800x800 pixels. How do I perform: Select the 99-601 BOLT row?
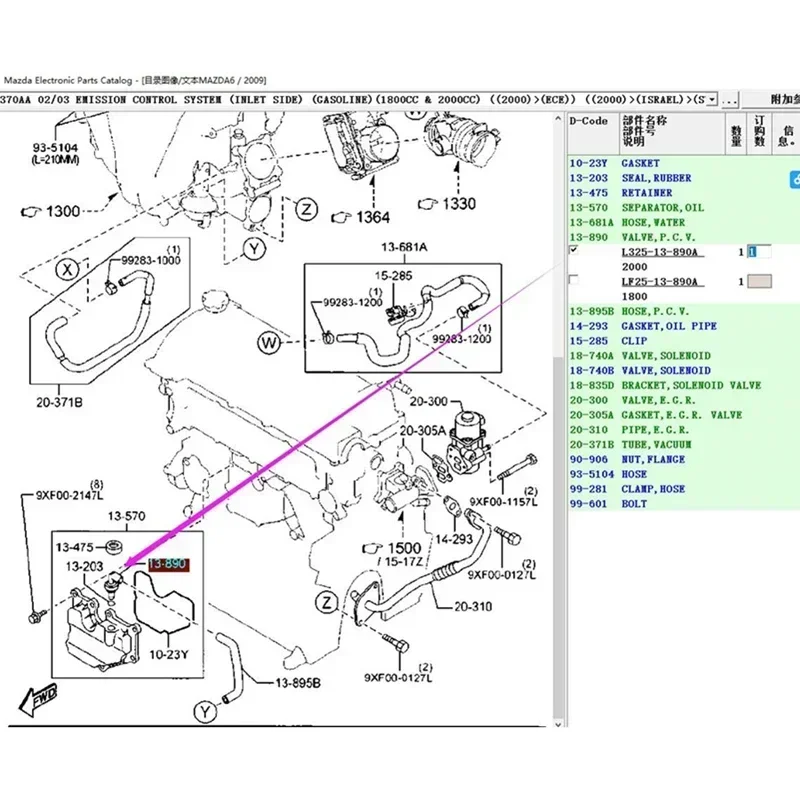pos(684,504)
